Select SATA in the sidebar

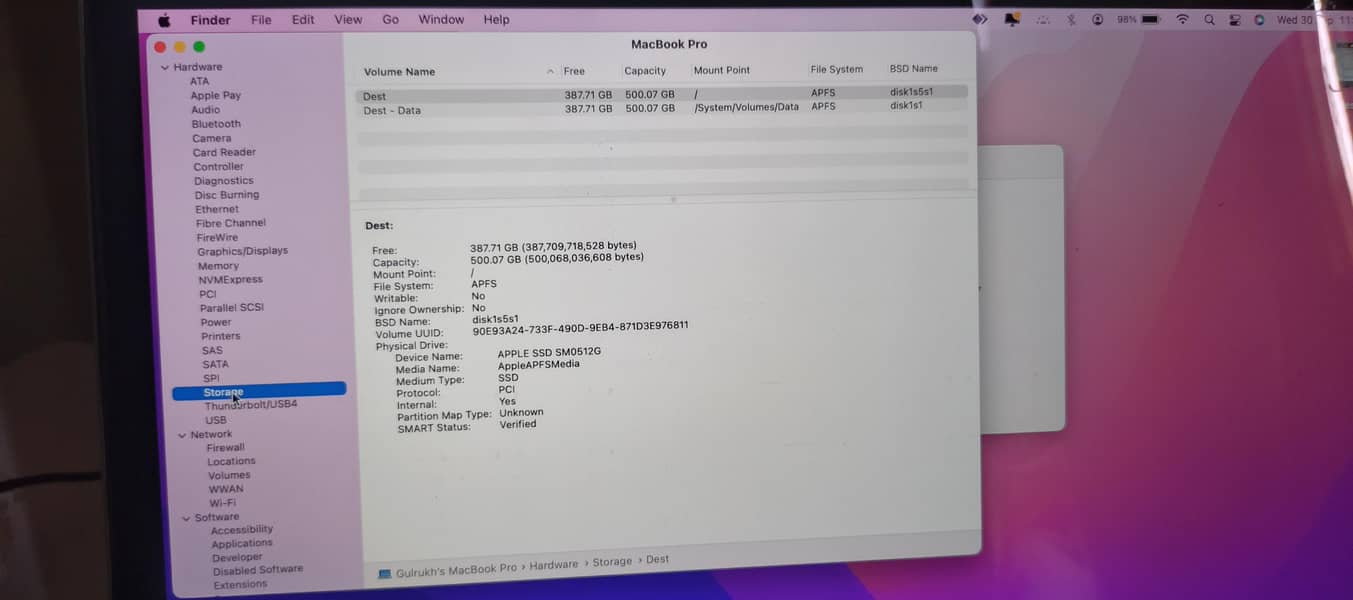point(215,364)
